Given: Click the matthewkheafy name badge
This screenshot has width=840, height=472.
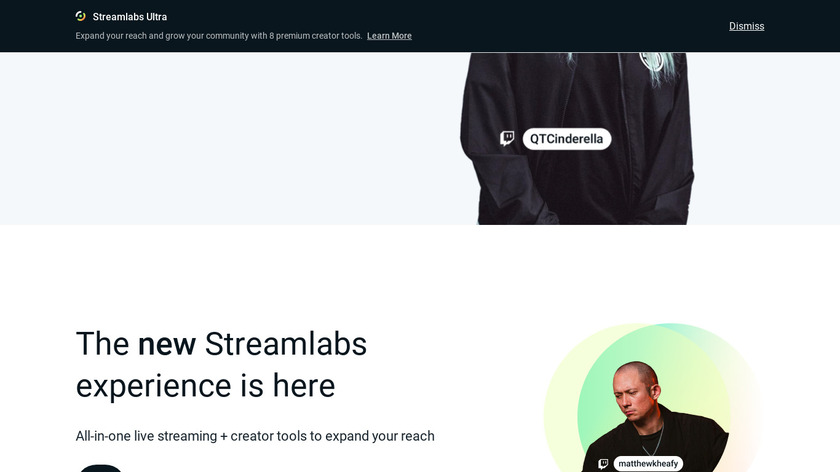Looking at the screenshot, I should 648,463.
